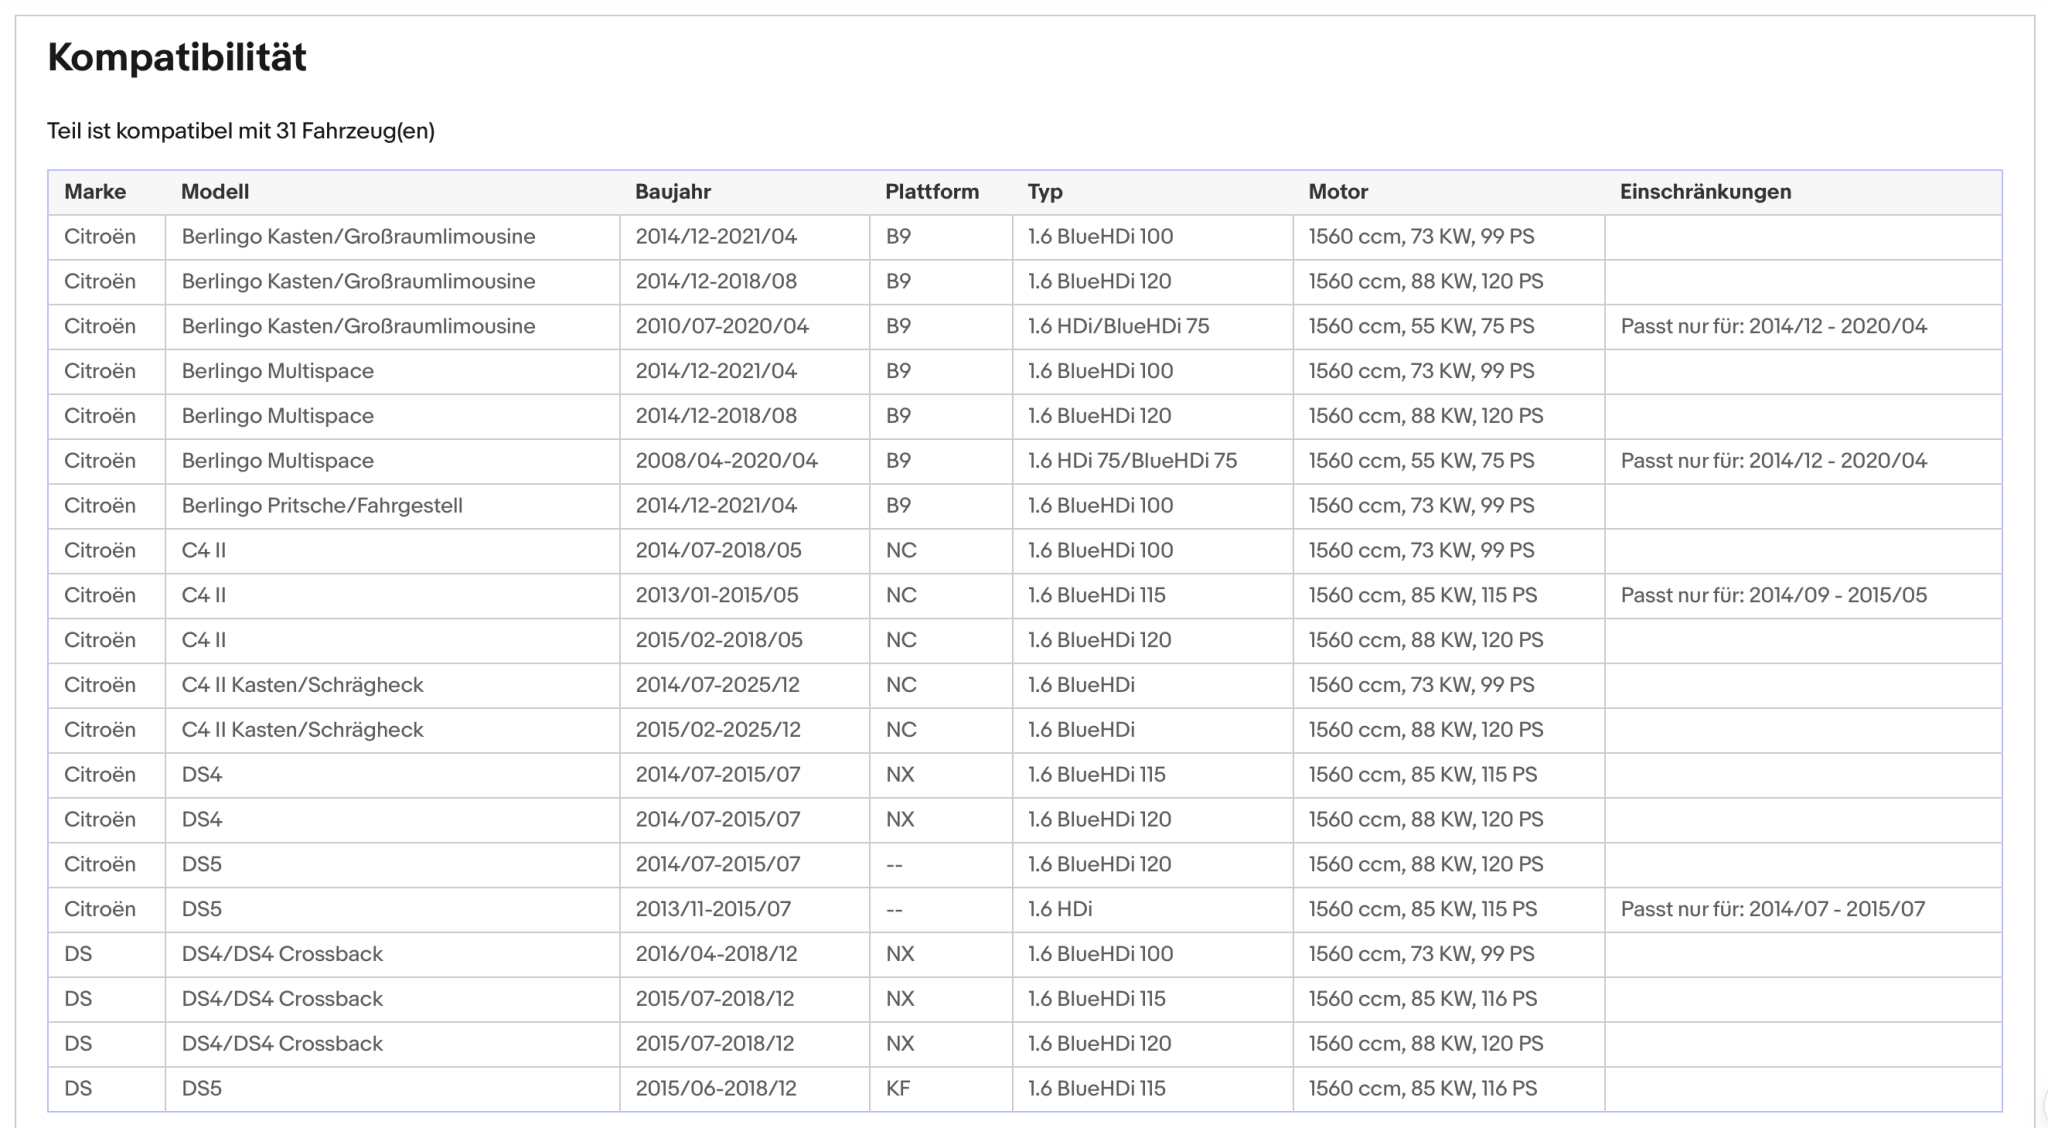Screen dimensions: 2048x1128
Task: Click restriction text in the 2008/04-2020/04 row
Action: (1773, 461)
